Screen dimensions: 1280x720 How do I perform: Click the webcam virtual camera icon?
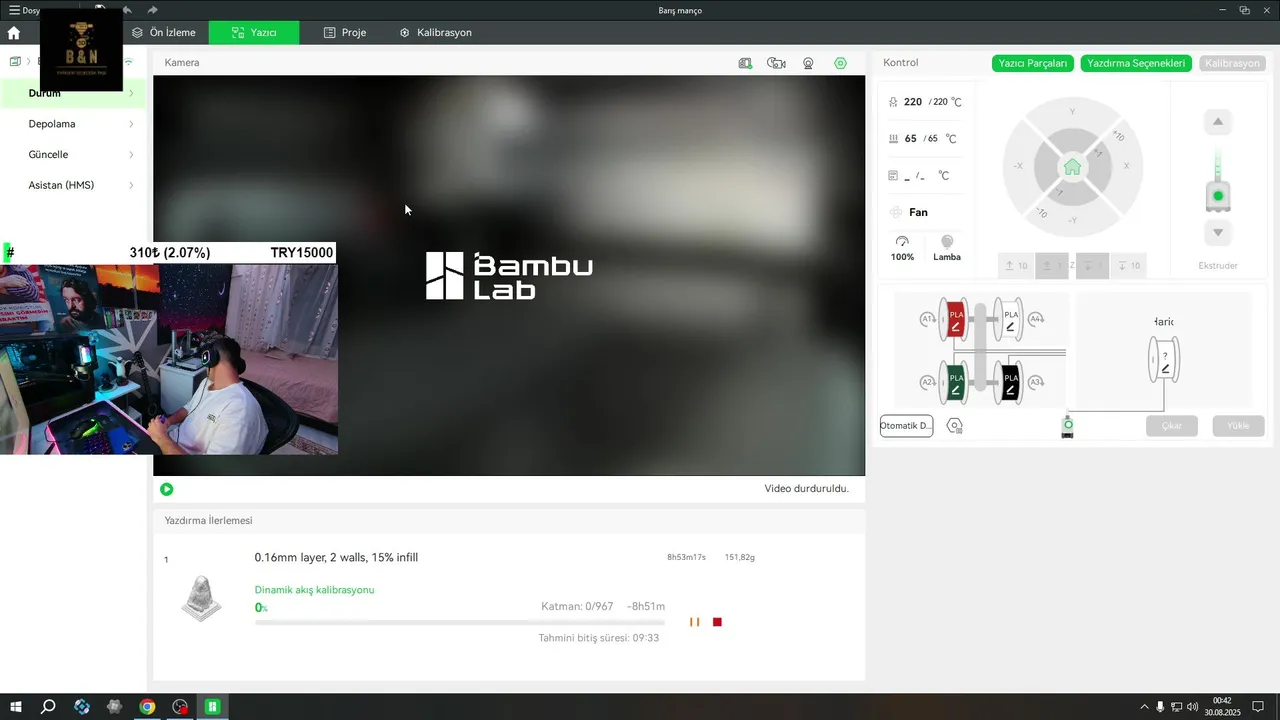pyautogui.click(x=808, y=63)
